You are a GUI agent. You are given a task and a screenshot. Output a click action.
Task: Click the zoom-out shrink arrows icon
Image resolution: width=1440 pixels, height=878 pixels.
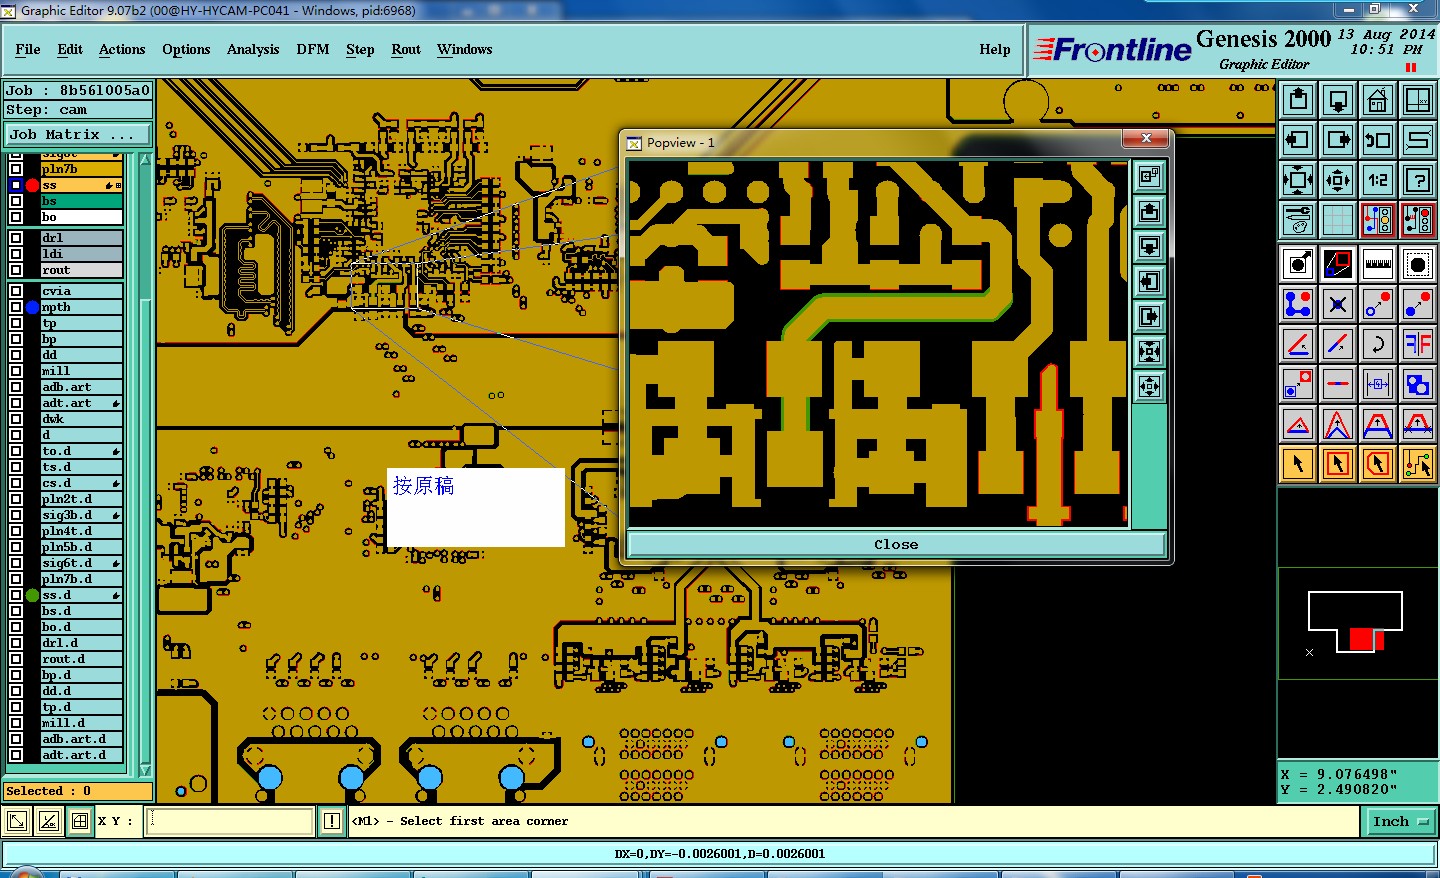[x=1338, y=180]
